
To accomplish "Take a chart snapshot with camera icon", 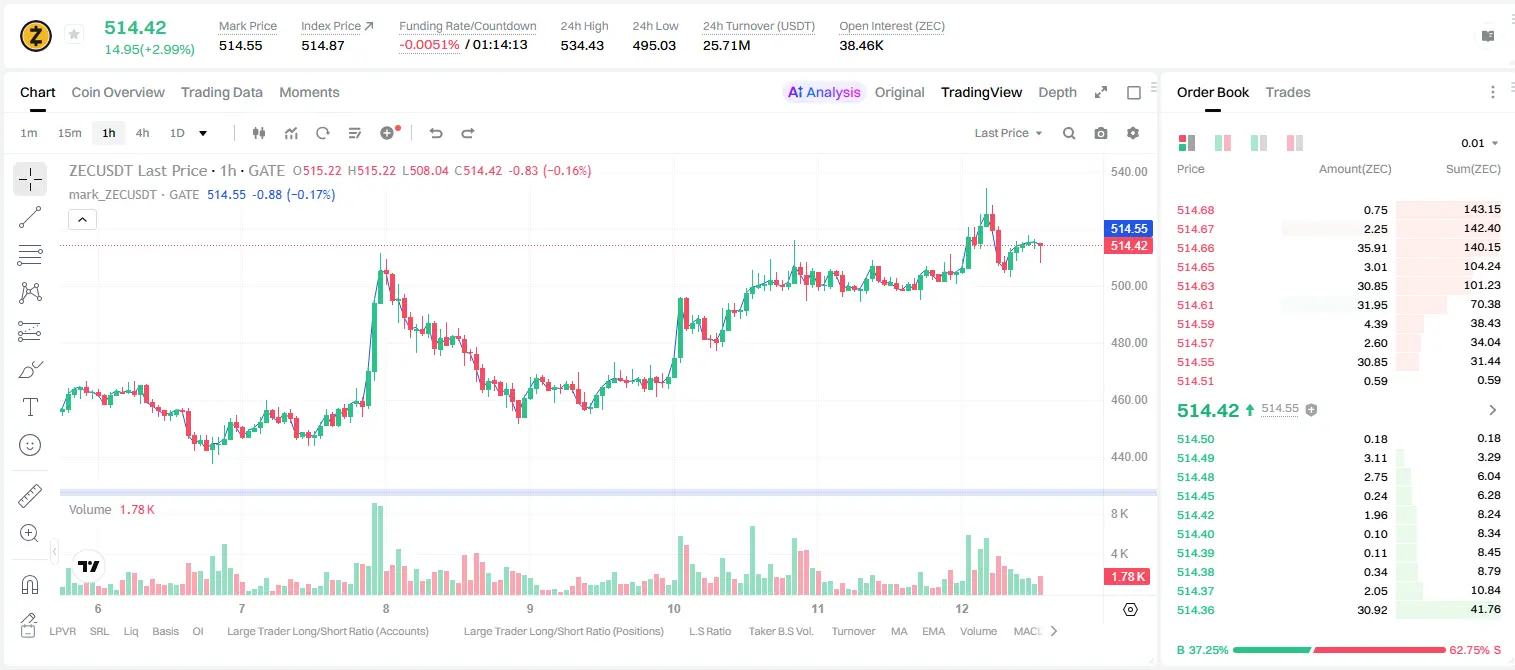I will tap(1101, 133).
